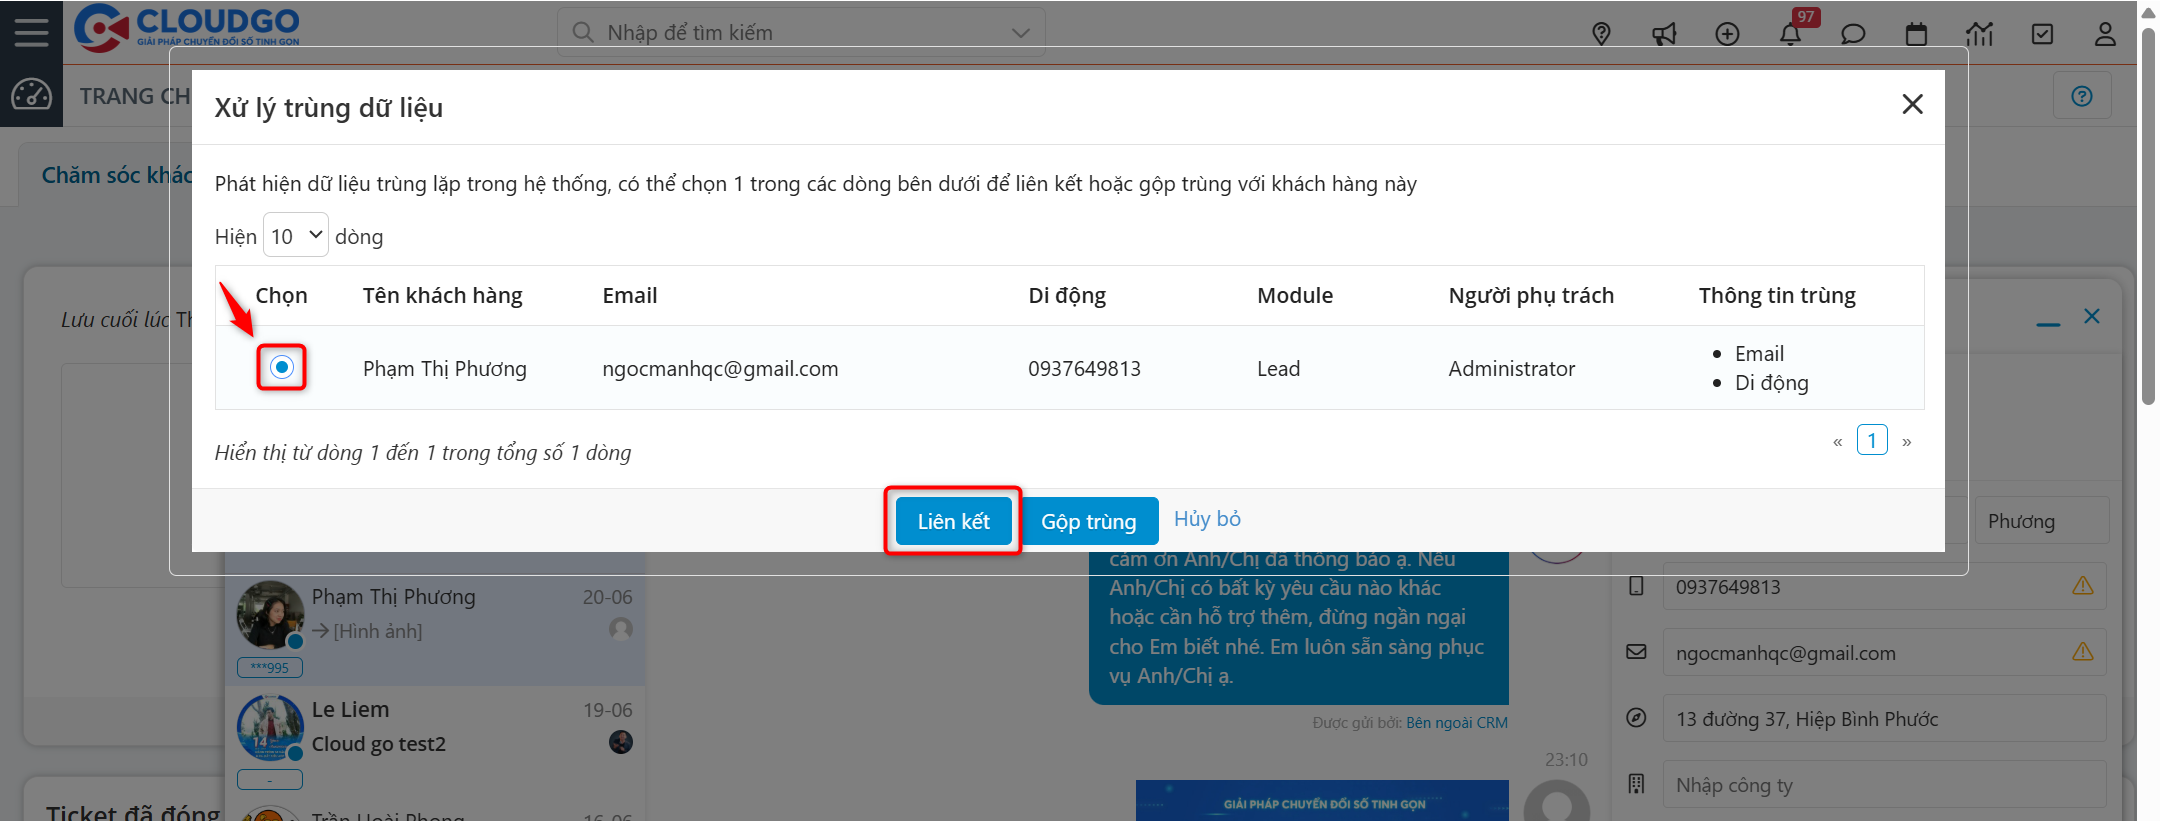Select the Phạm Thị Phương radio button

click(282, 367)
